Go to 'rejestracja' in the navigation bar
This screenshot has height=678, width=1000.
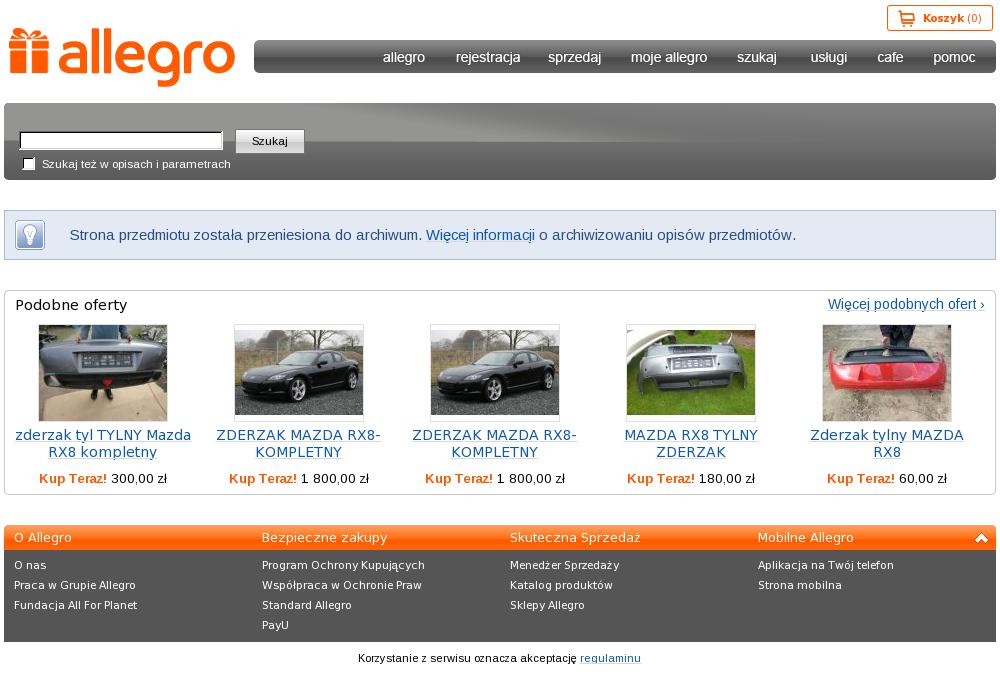click(x=488, y=57)
